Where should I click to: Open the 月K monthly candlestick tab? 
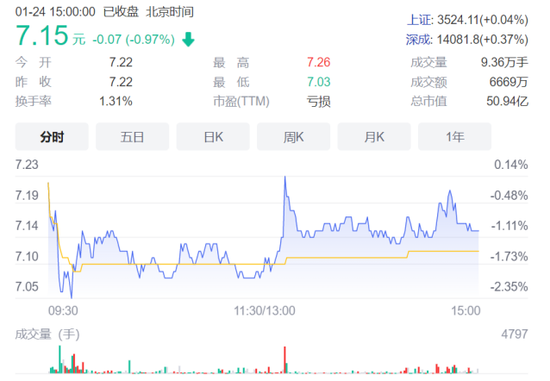(x=374, y=136)
